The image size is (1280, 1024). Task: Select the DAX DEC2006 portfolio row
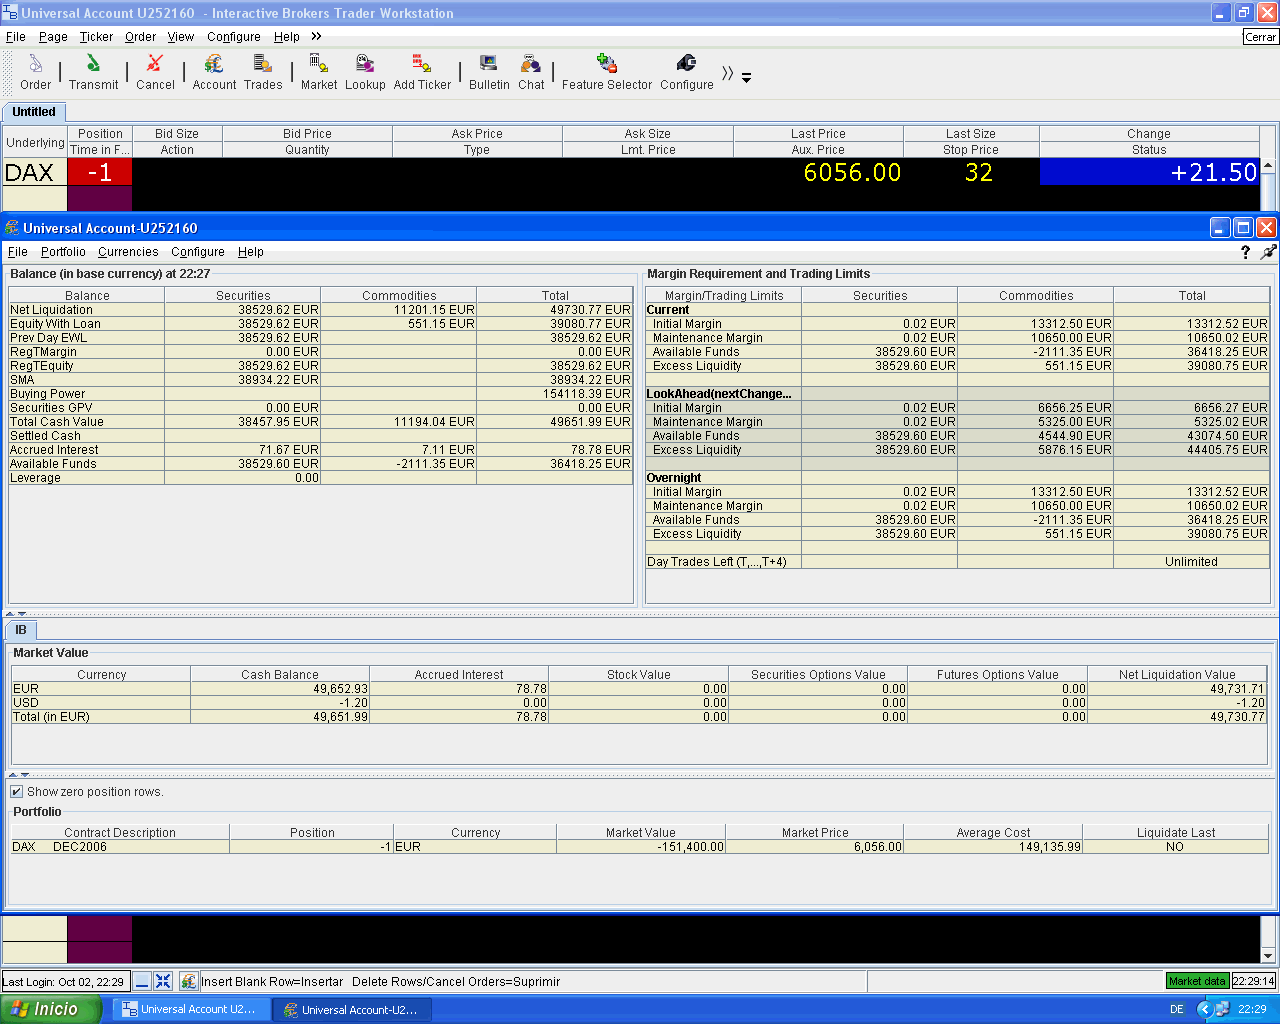(639, 847)
